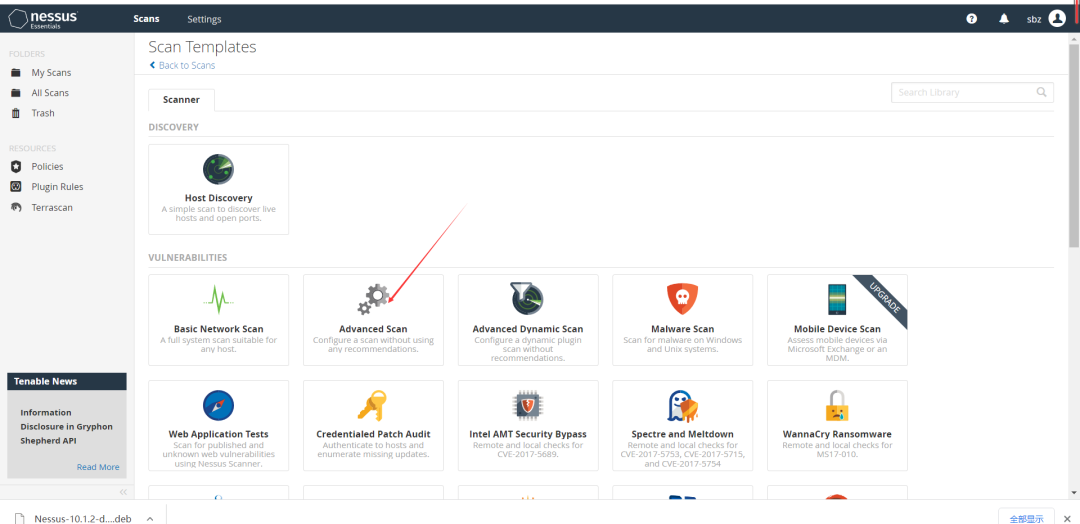
Task: Click the Advanced Dynamic Scan title text
Action: [528, 329]
